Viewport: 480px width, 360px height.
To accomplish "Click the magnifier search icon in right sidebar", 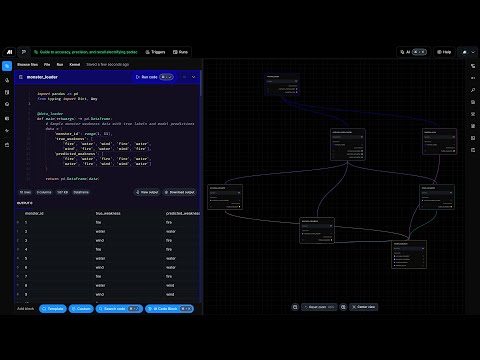I will 473,90.
